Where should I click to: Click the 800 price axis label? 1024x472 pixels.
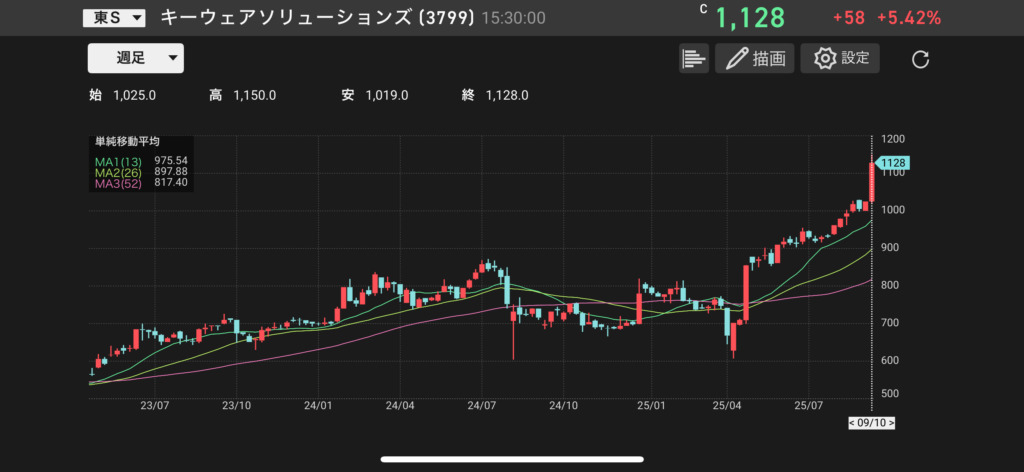[x=888, y=285]
